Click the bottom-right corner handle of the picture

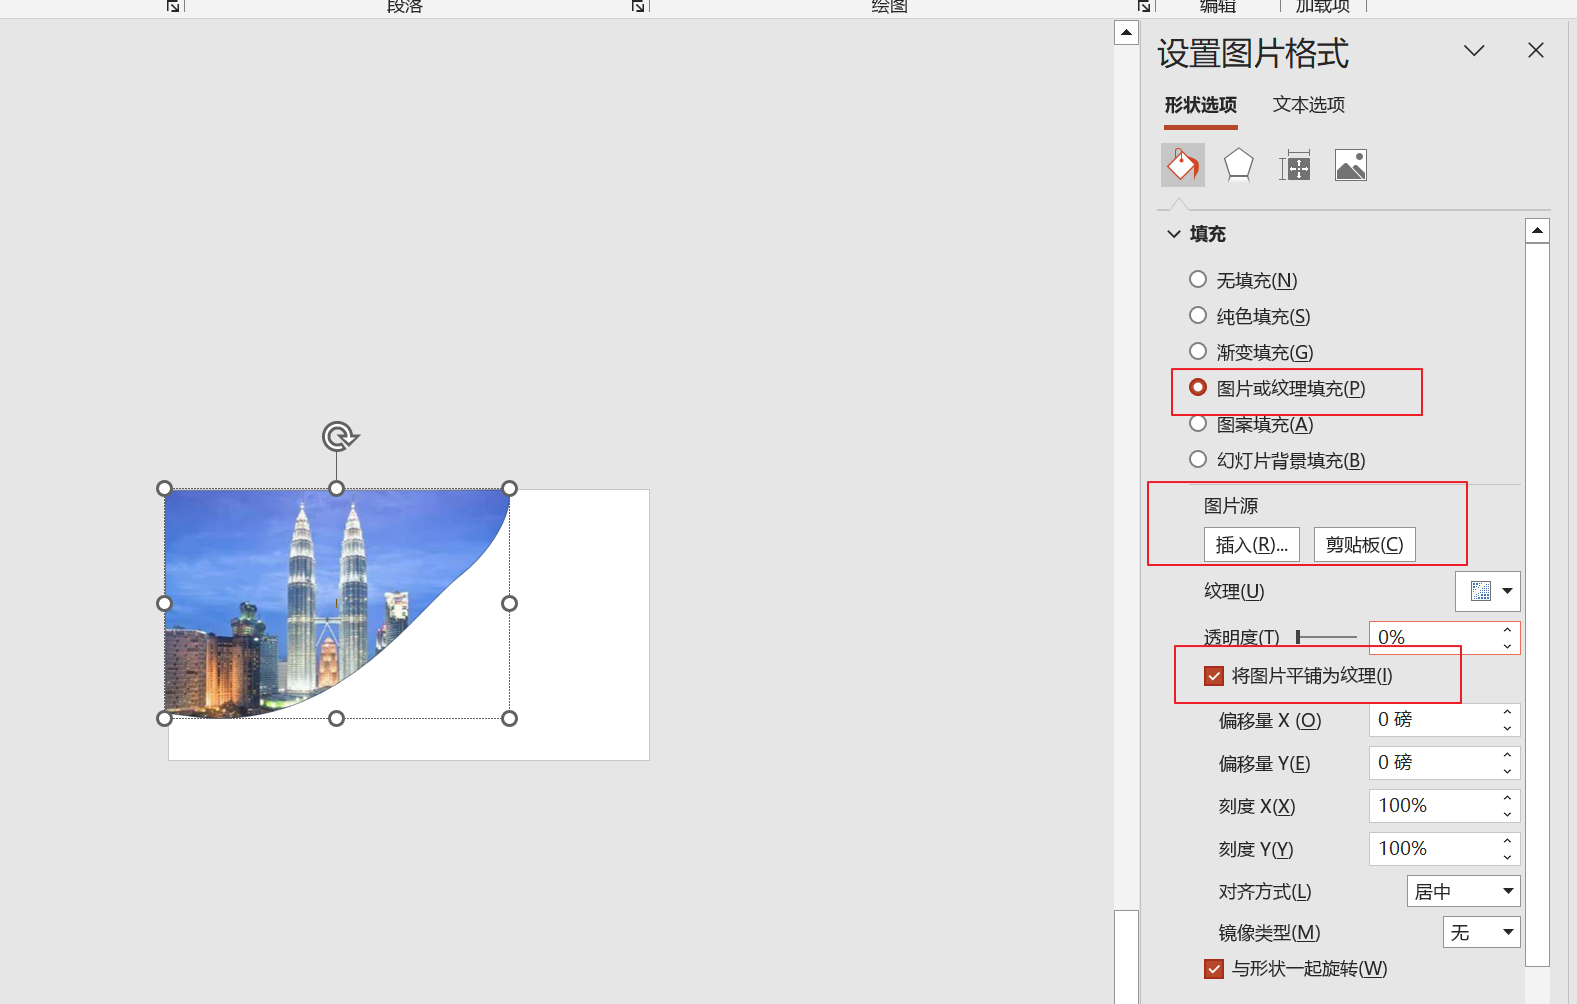click(x=509, y=718)
